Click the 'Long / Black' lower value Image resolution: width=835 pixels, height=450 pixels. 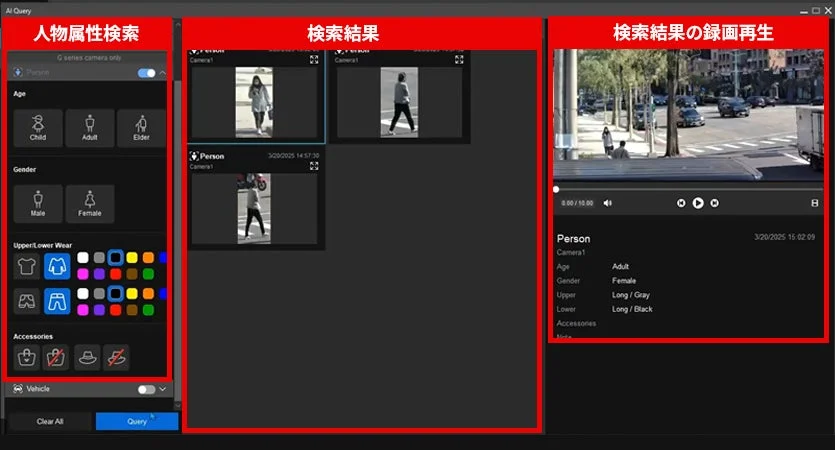632,309
